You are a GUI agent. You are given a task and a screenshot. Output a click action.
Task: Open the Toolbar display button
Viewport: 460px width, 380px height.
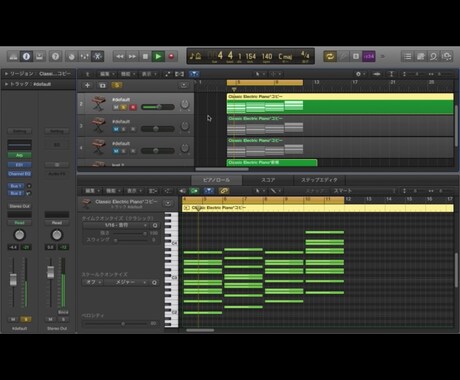[39, 56]
